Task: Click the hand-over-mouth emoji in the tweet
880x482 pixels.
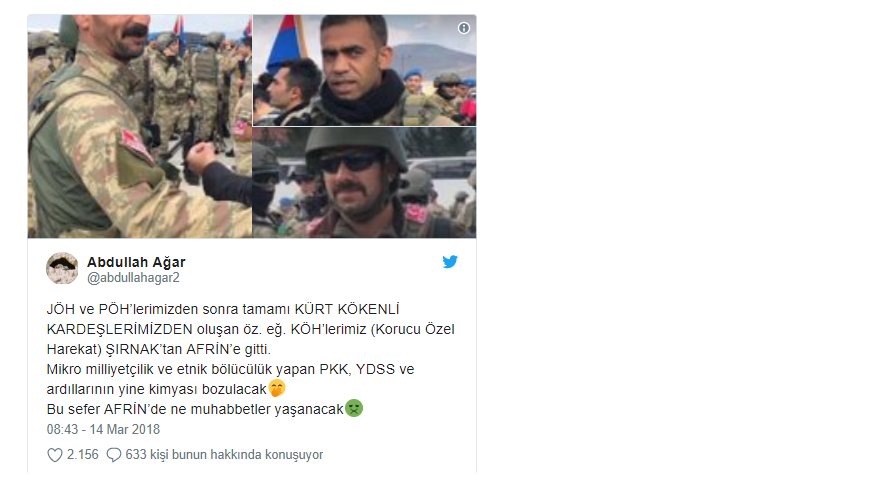Action: 277,388
